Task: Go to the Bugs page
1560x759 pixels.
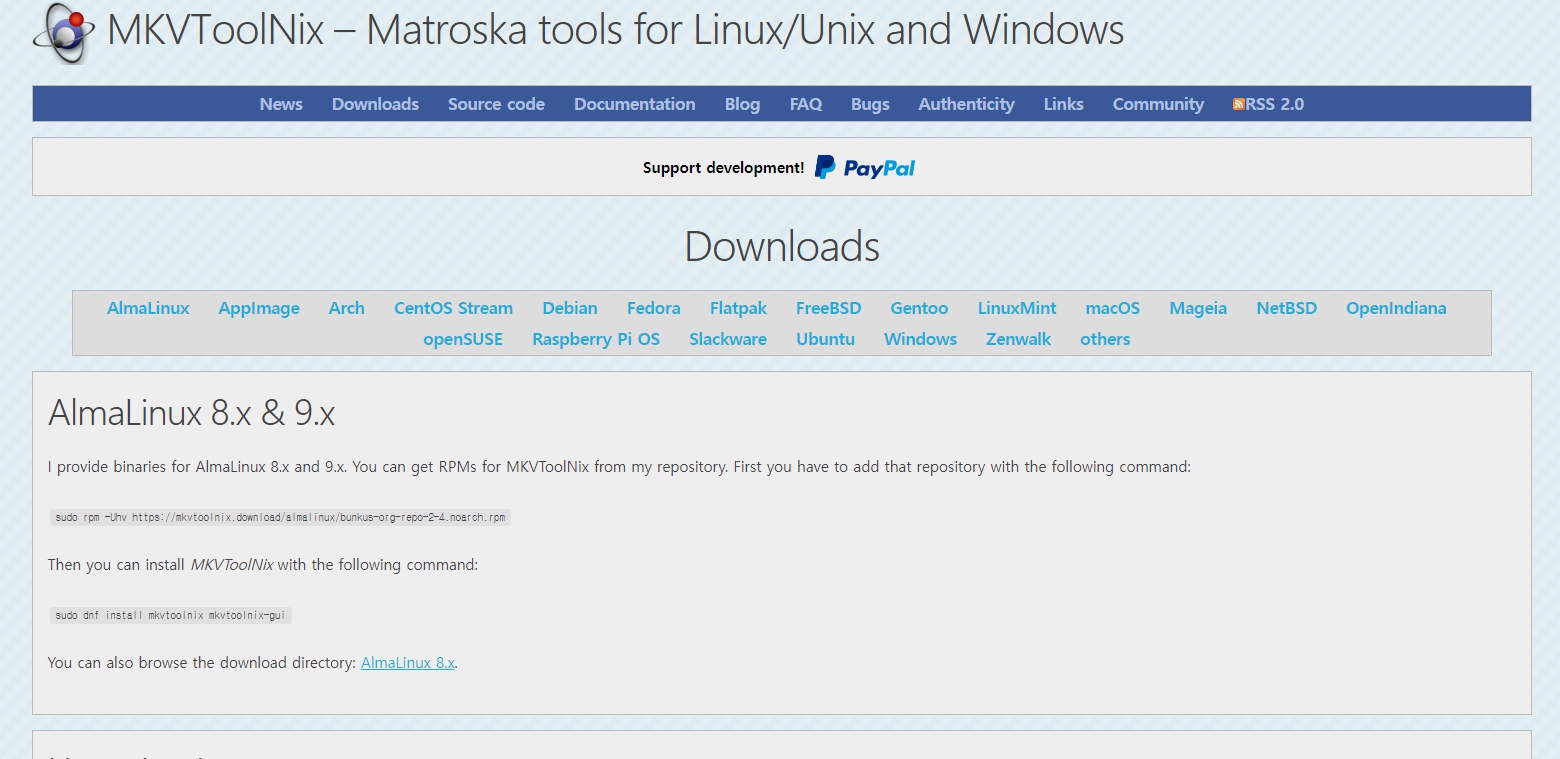Action: click(x=870, y=104)
